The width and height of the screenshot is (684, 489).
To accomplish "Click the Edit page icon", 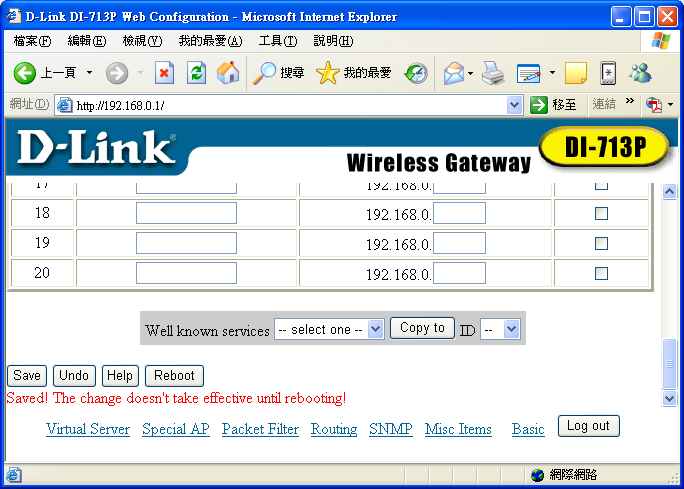I will click(529, 73).
